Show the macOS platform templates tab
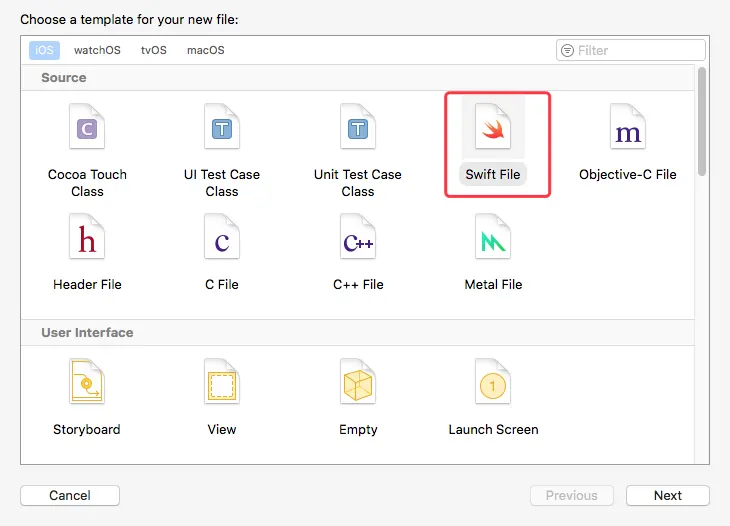 pos(206,50)
